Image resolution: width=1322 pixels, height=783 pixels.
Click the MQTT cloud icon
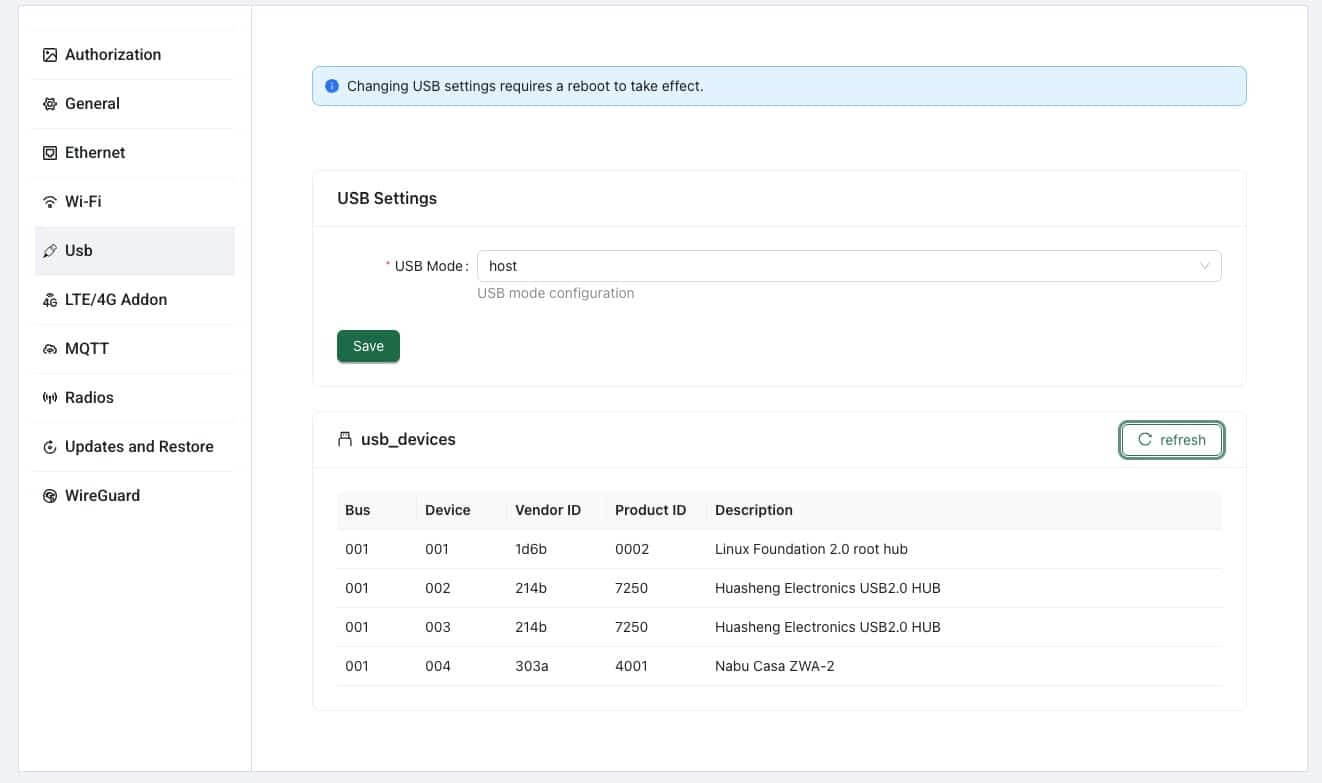(x=50, y=349)
